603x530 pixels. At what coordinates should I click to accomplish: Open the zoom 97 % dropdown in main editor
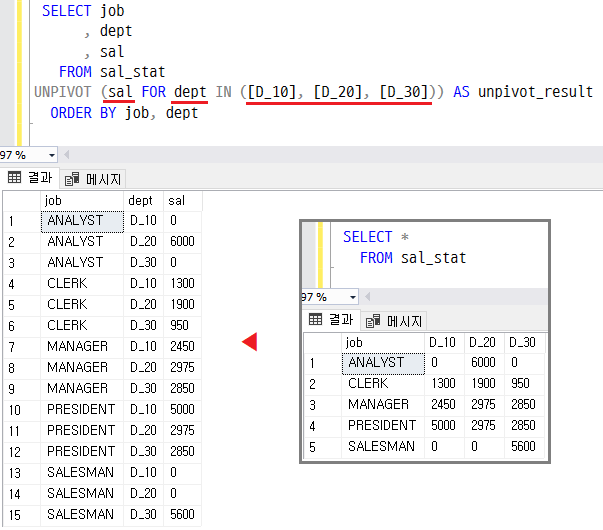(52, 155)
